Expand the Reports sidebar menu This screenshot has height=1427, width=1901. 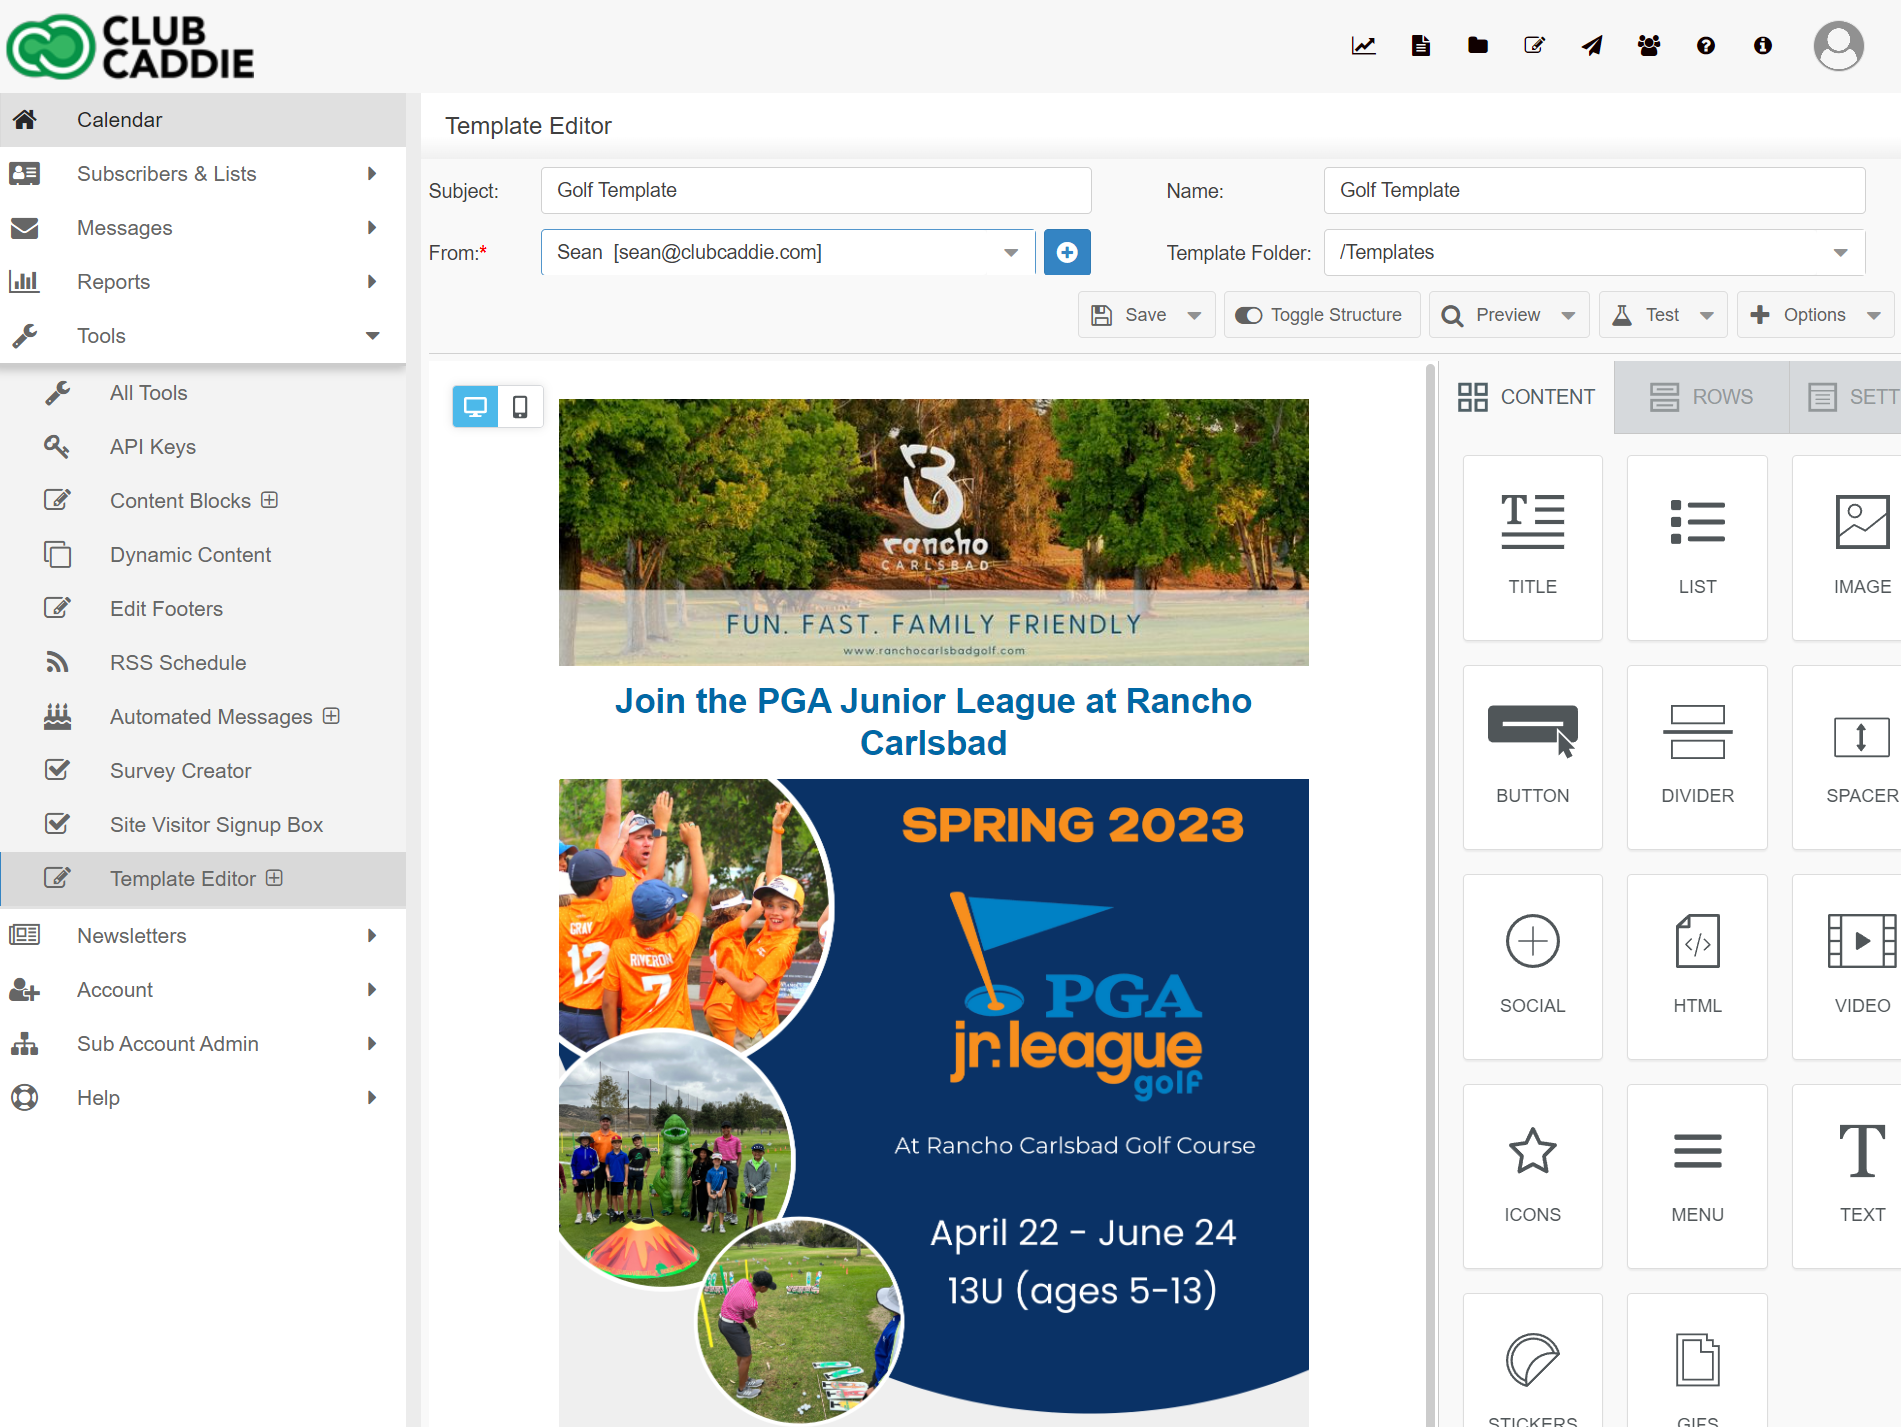pos(203,282)
